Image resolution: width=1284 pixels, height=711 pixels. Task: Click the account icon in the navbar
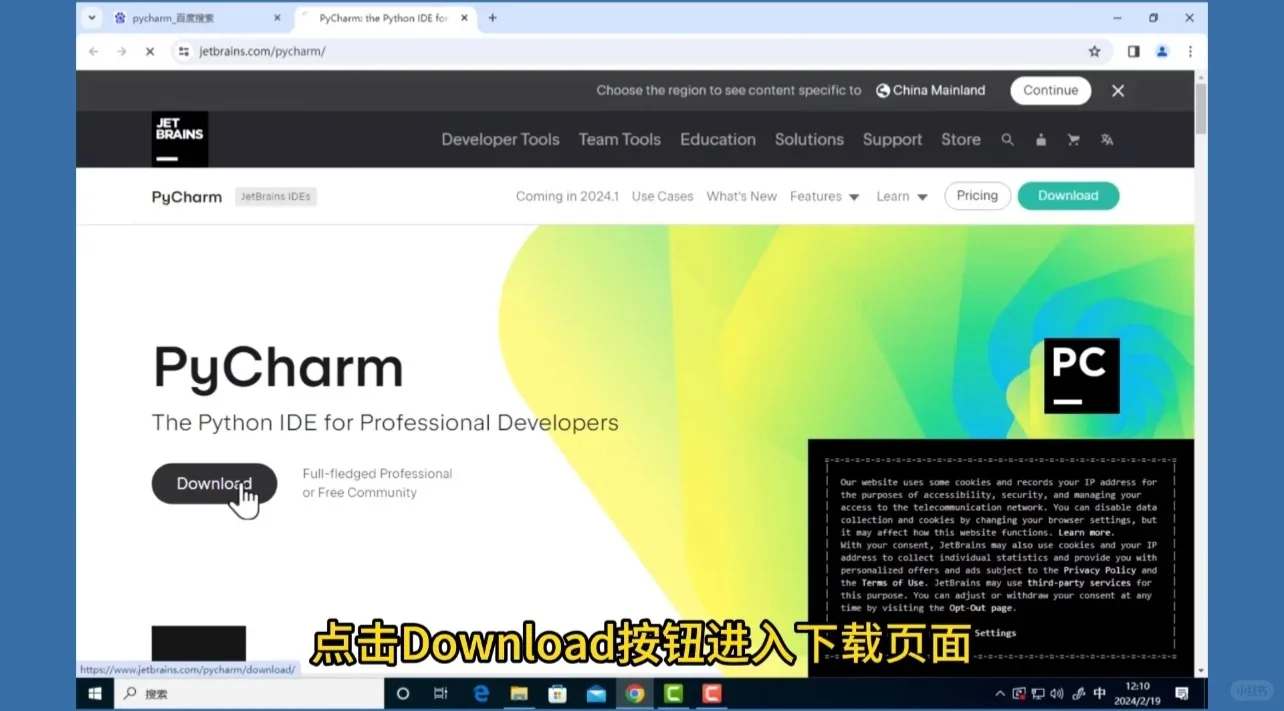tap(1040, 139)
